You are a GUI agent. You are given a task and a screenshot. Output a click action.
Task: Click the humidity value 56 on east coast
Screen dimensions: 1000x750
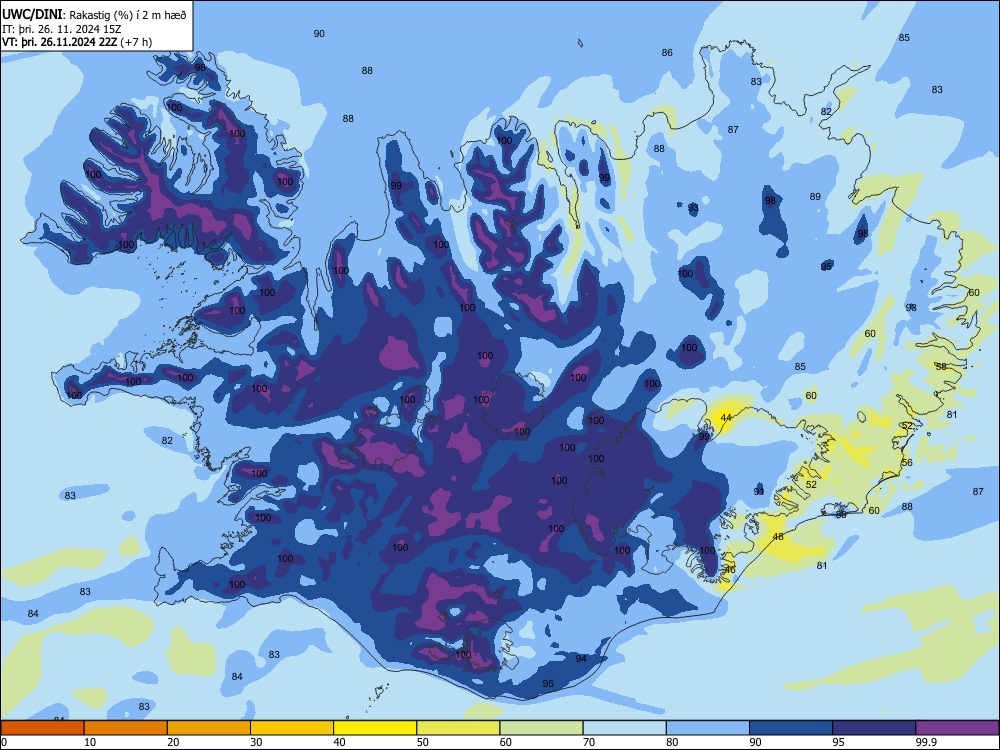[907, 462]
